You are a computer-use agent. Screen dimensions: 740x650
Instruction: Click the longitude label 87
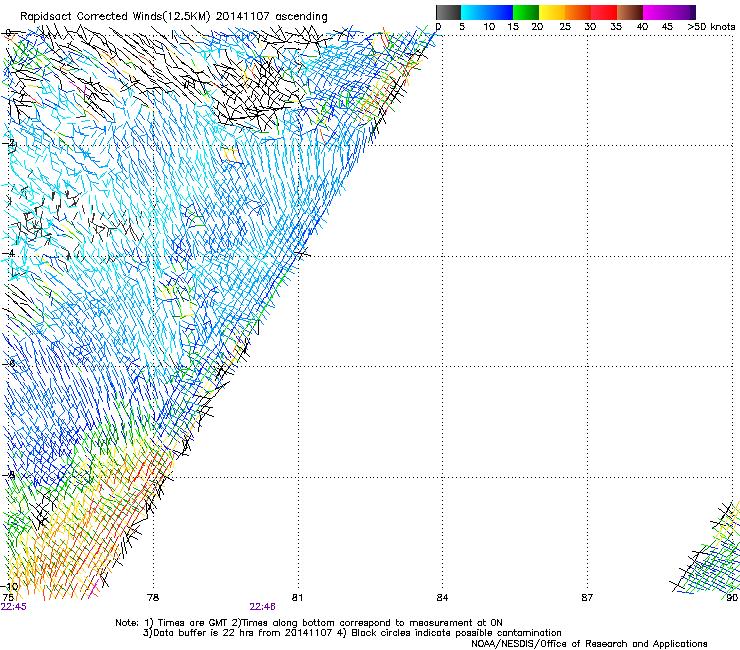click(587, 598)
